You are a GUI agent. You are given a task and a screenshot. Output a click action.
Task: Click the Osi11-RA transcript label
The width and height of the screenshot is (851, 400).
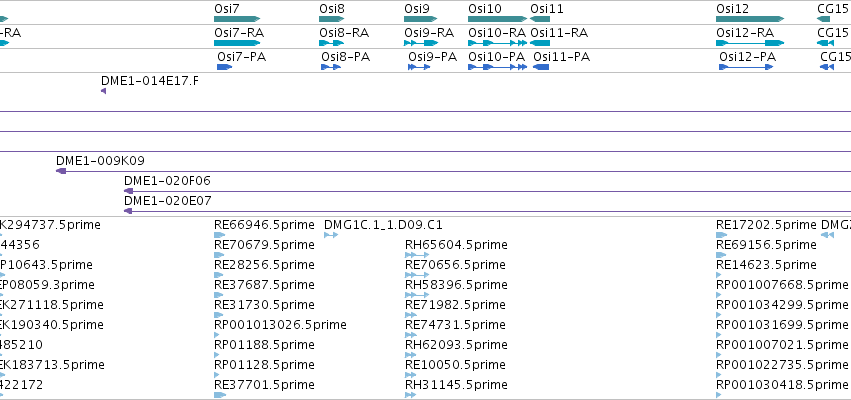point(559,33)
